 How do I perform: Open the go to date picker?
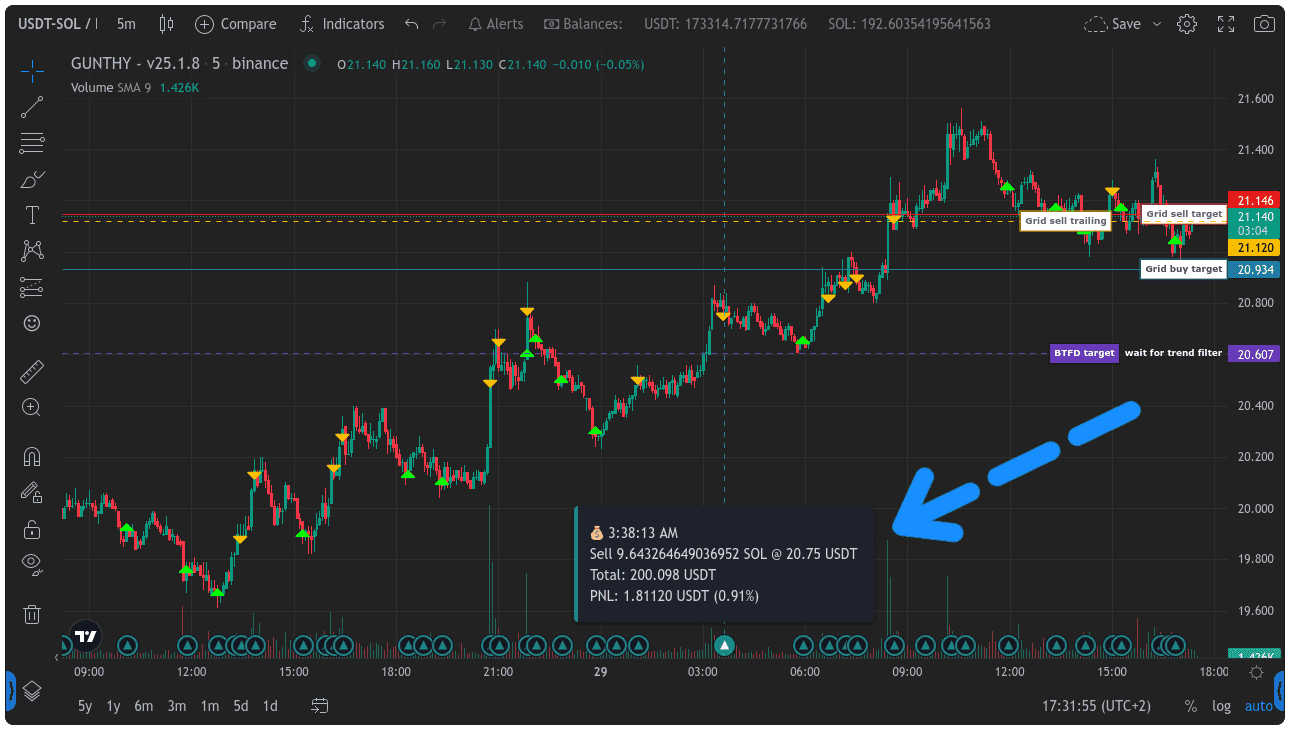pyautogui.click(x=320, y=706)
